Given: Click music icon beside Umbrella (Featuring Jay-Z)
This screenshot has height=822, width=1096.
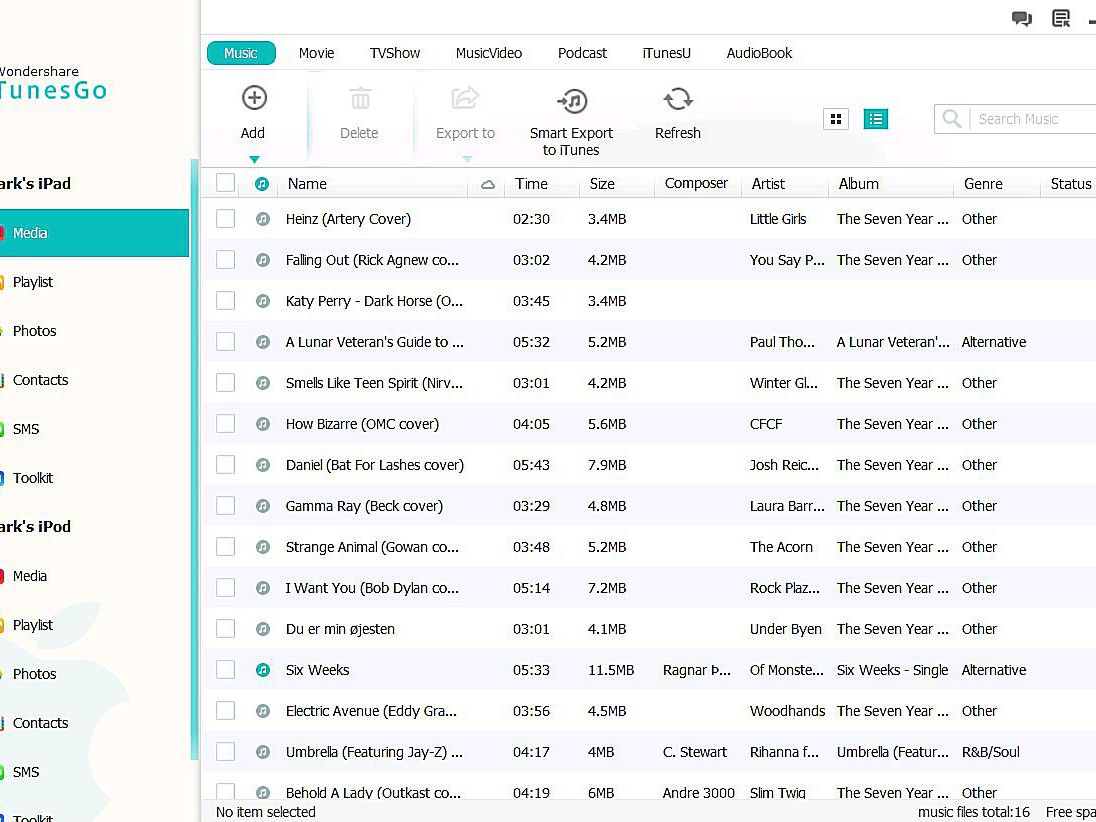Looking at the screenshot, I should point(263,752).
